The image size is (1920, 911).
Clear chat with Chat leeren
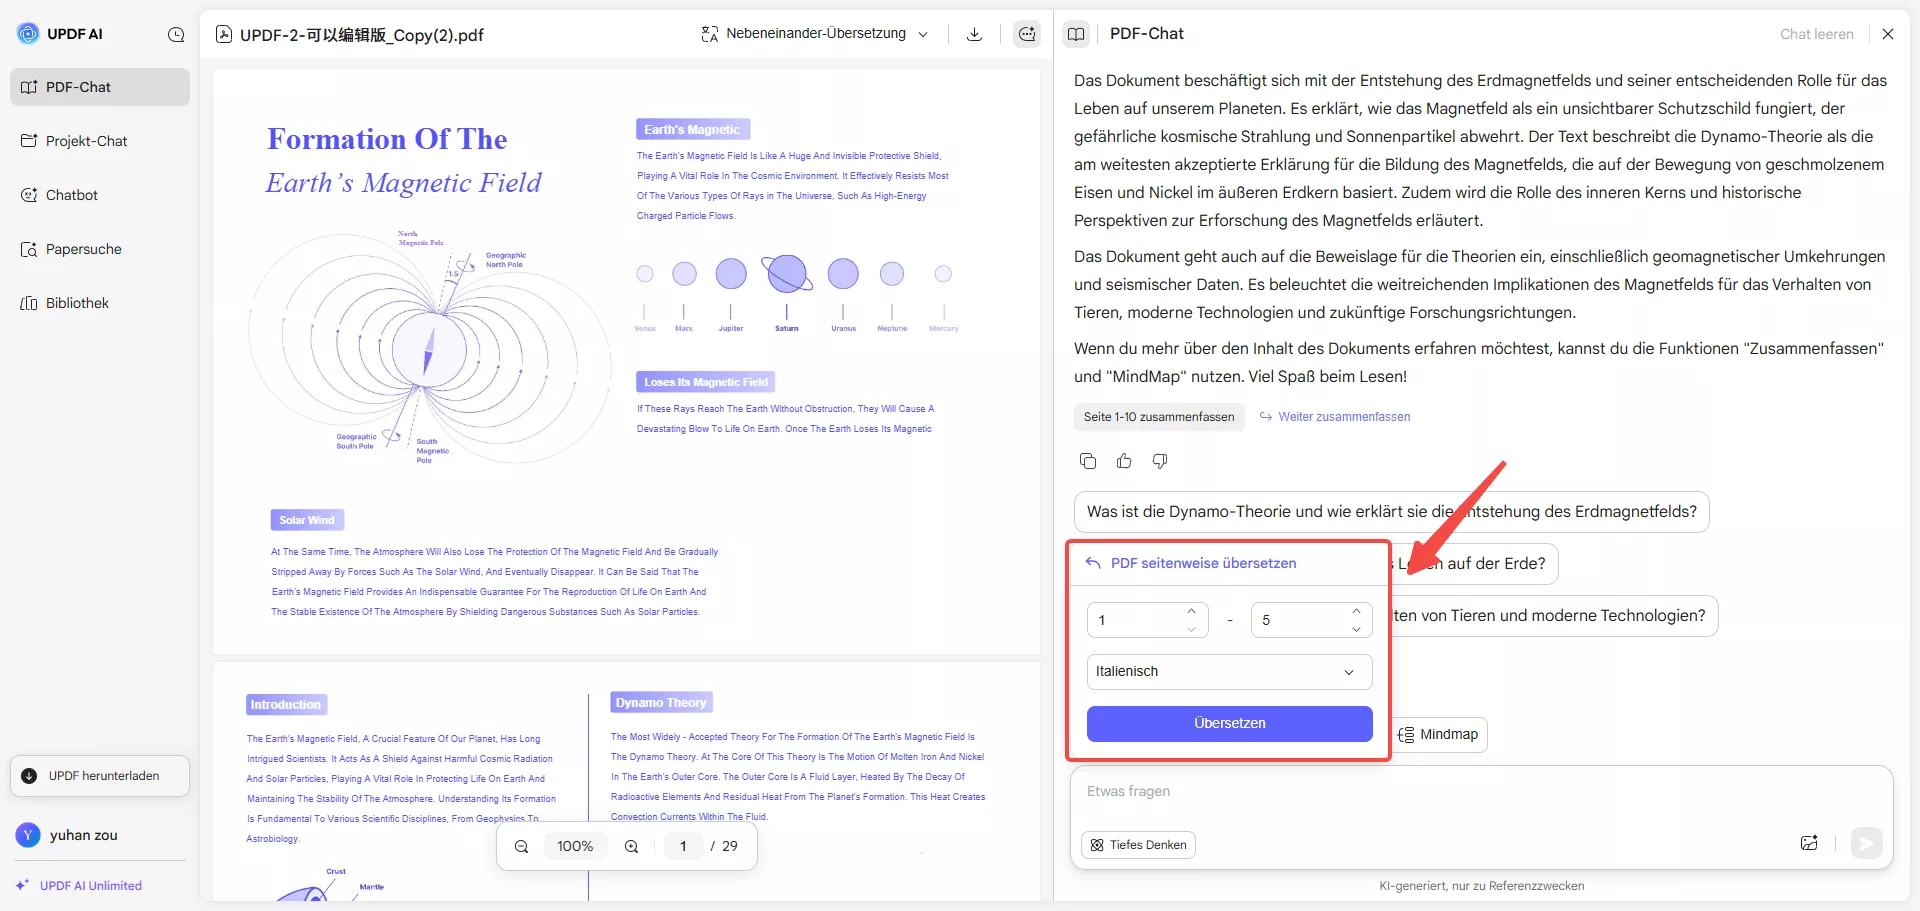[1816, 34]
